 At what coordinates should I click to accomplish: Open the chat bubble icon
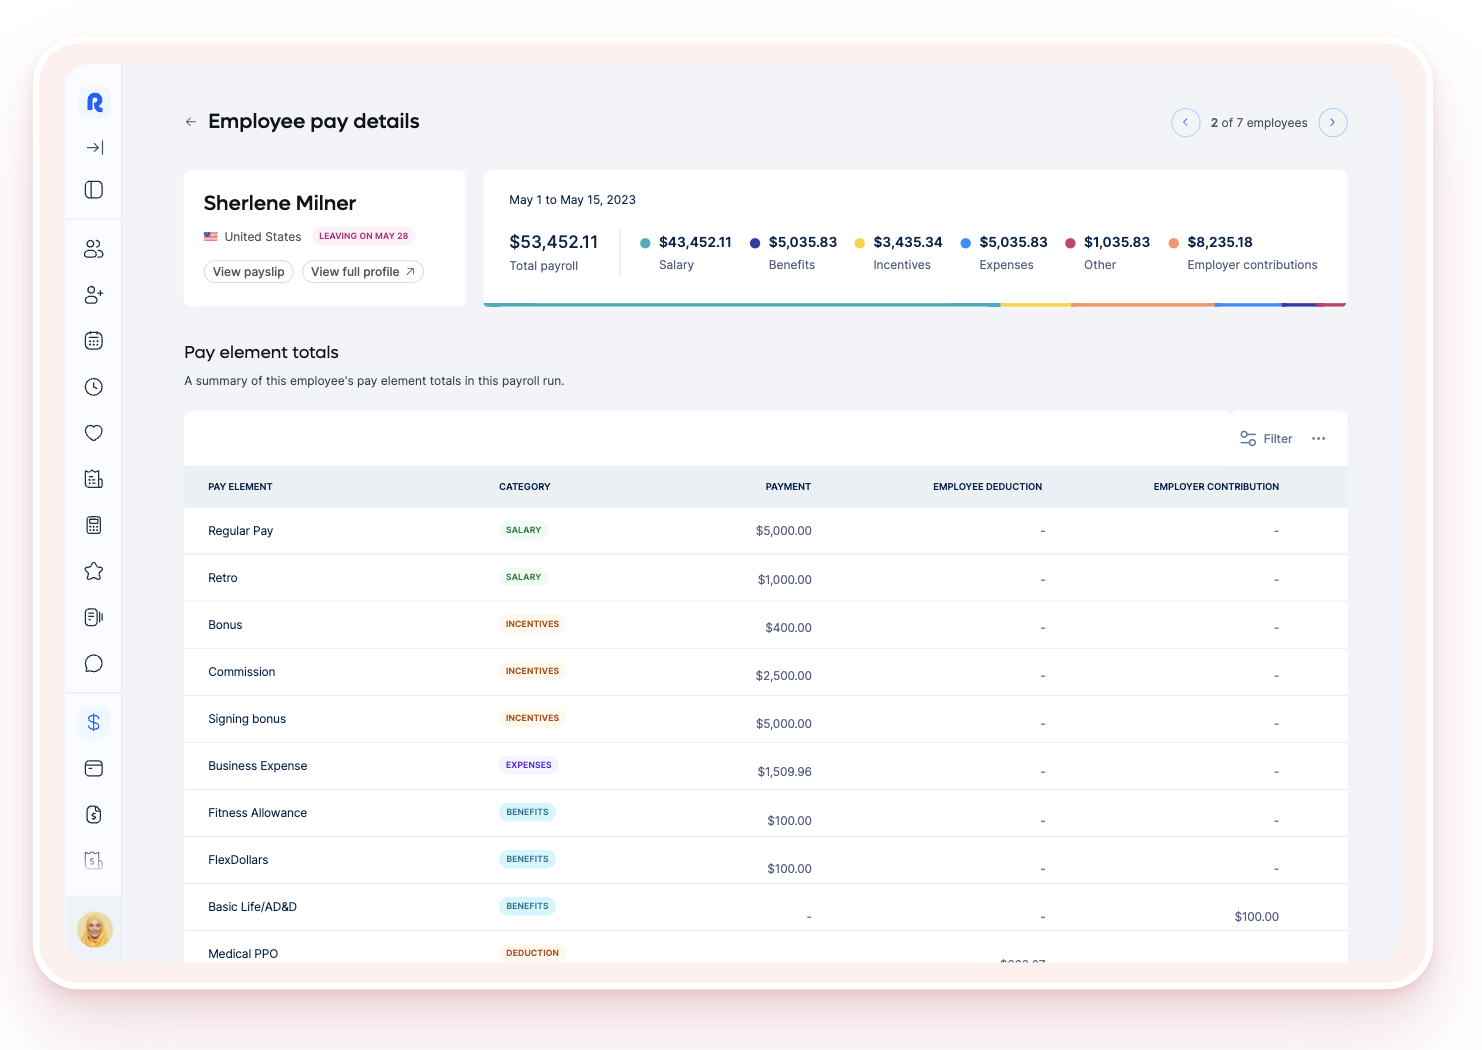coord(94,664)
